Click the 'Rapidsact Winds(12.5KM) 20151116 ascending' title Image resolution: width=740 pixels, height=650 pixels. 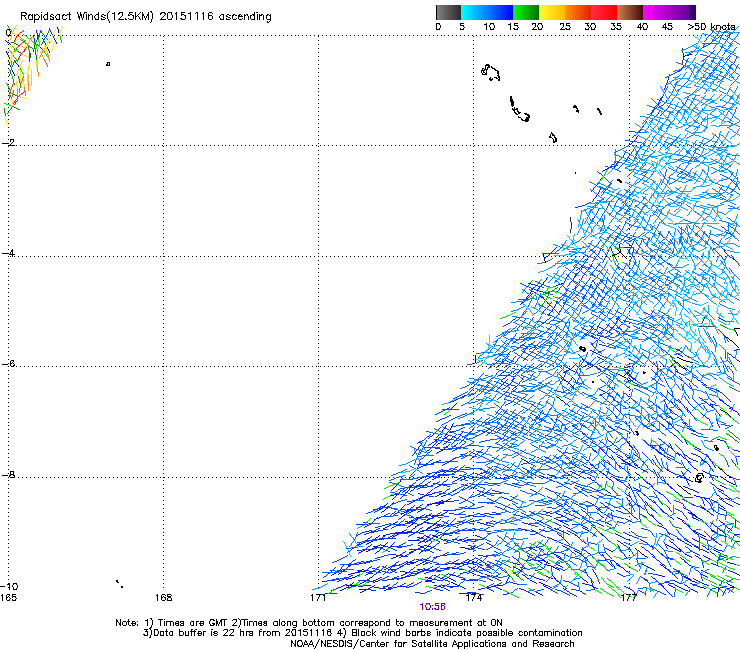click(x=146, y=17)
